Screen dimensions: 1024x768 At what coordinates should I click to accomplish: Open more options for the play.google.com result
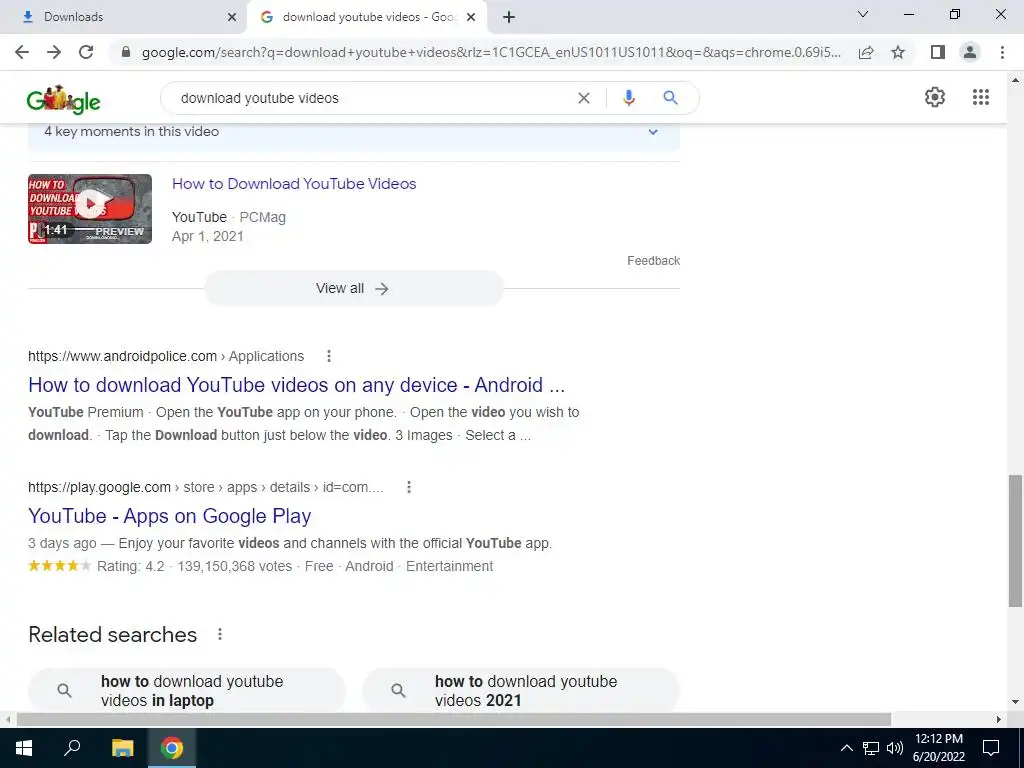409,487
